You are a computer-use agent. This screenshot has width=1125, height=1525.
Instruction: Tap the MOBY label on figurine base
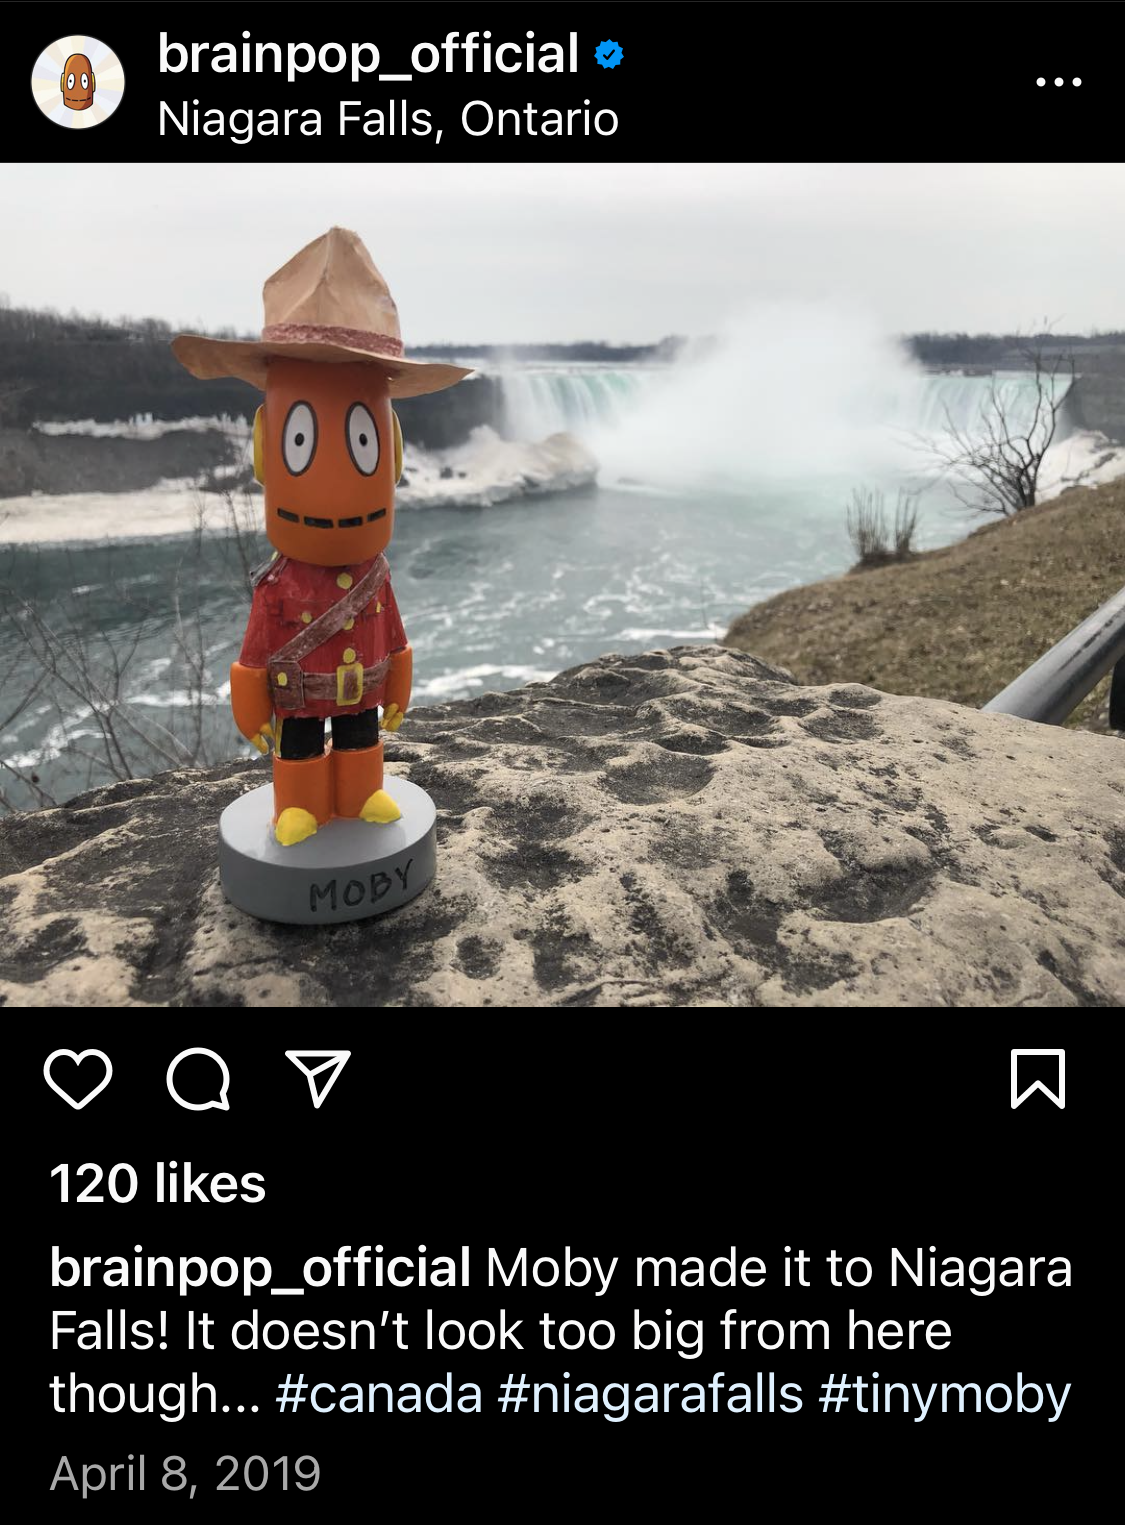pos(360,886)
